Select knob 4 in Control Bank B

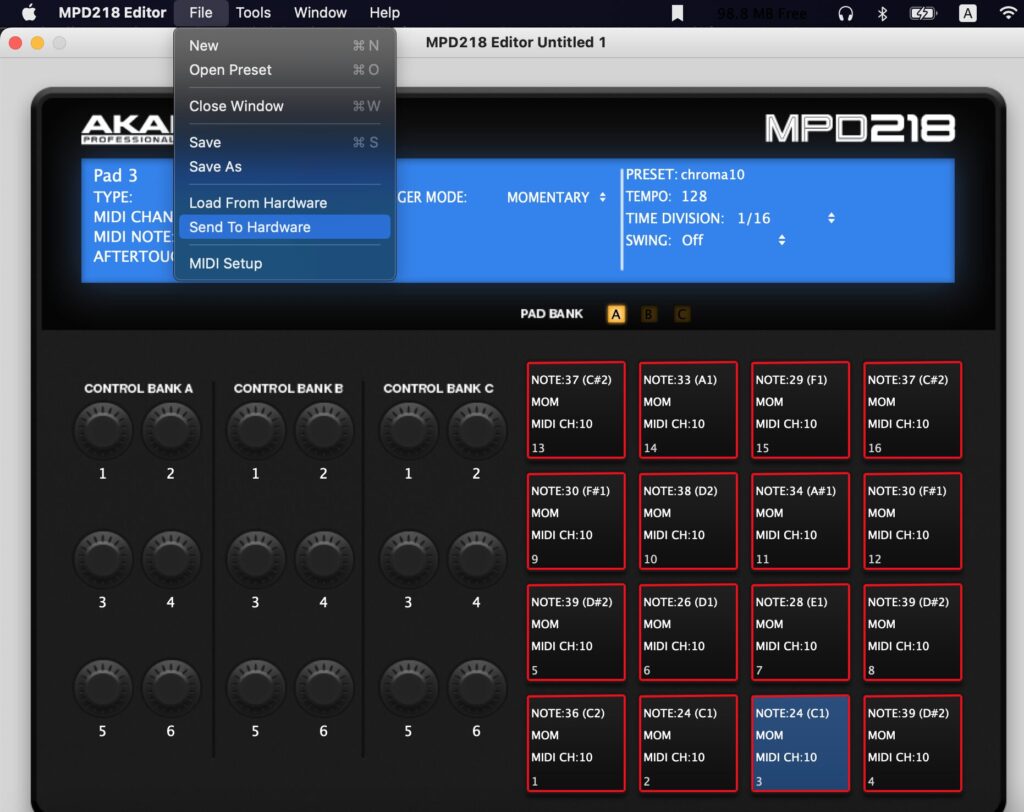(x=323, y=559)
